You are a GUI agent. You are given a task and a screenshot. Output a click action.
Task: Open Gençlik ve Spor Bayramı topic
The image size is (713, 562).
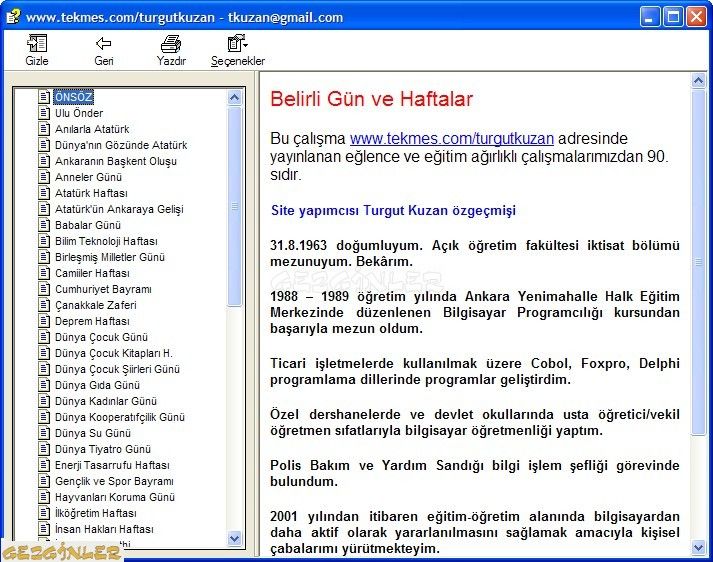[x=114, y=481]
